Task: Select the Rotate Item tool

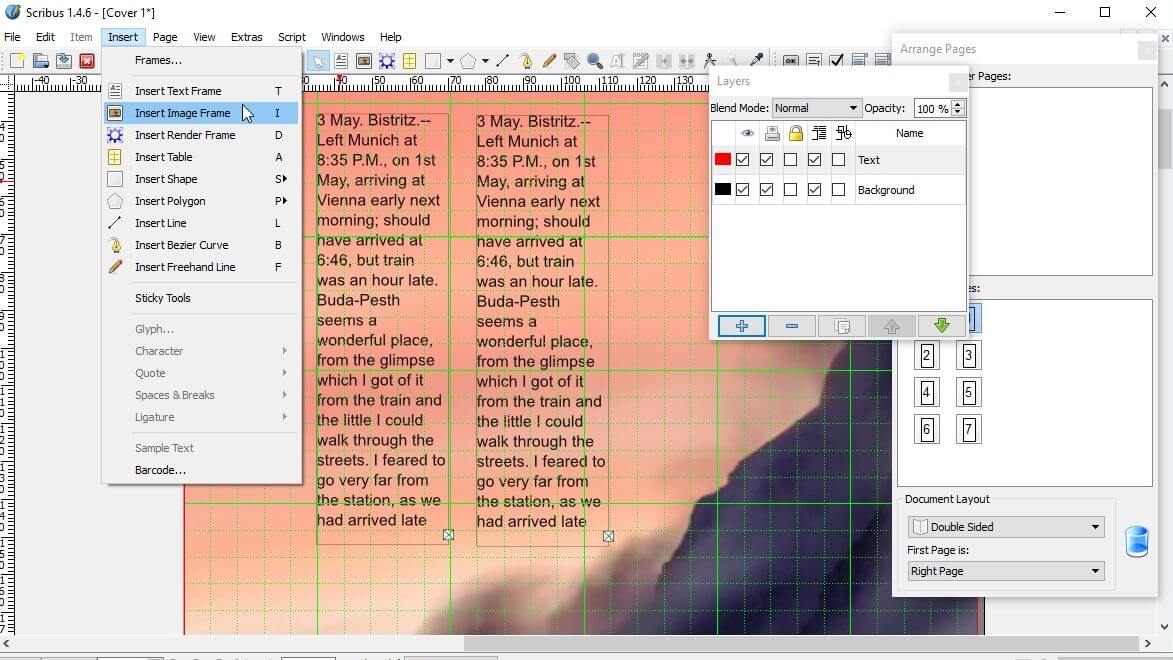Action: [572, 61]
